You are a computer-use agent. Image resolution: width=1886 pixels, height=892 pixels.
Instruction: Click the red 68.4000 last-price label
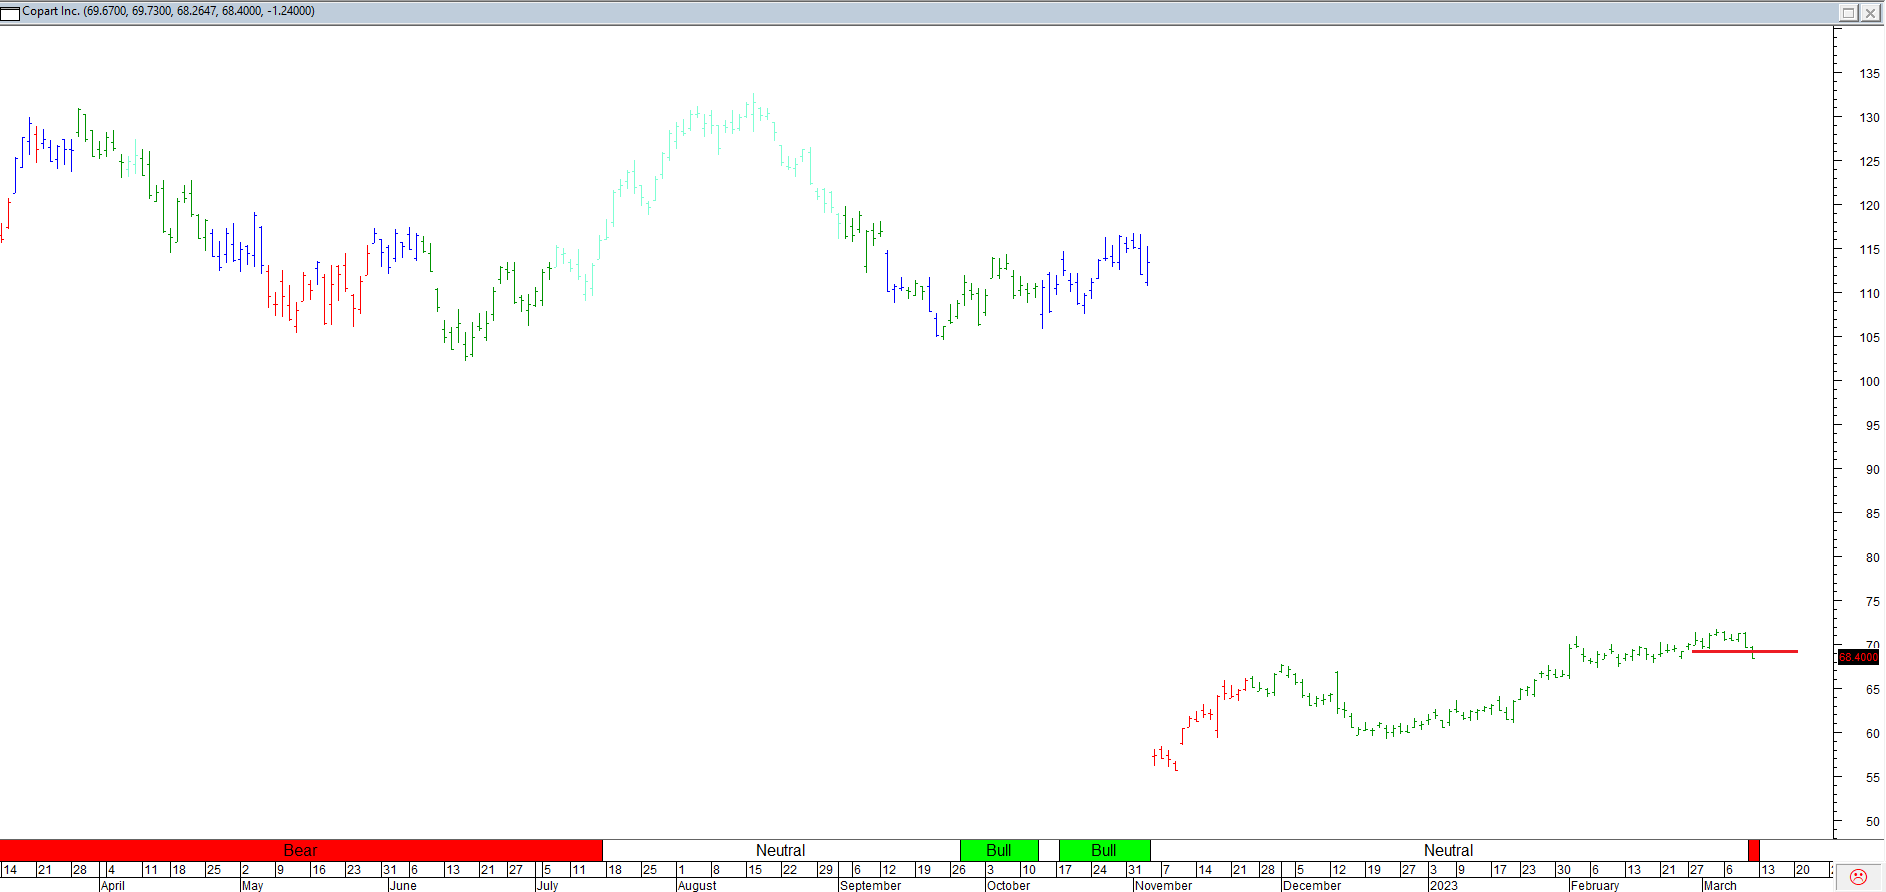1858,657
